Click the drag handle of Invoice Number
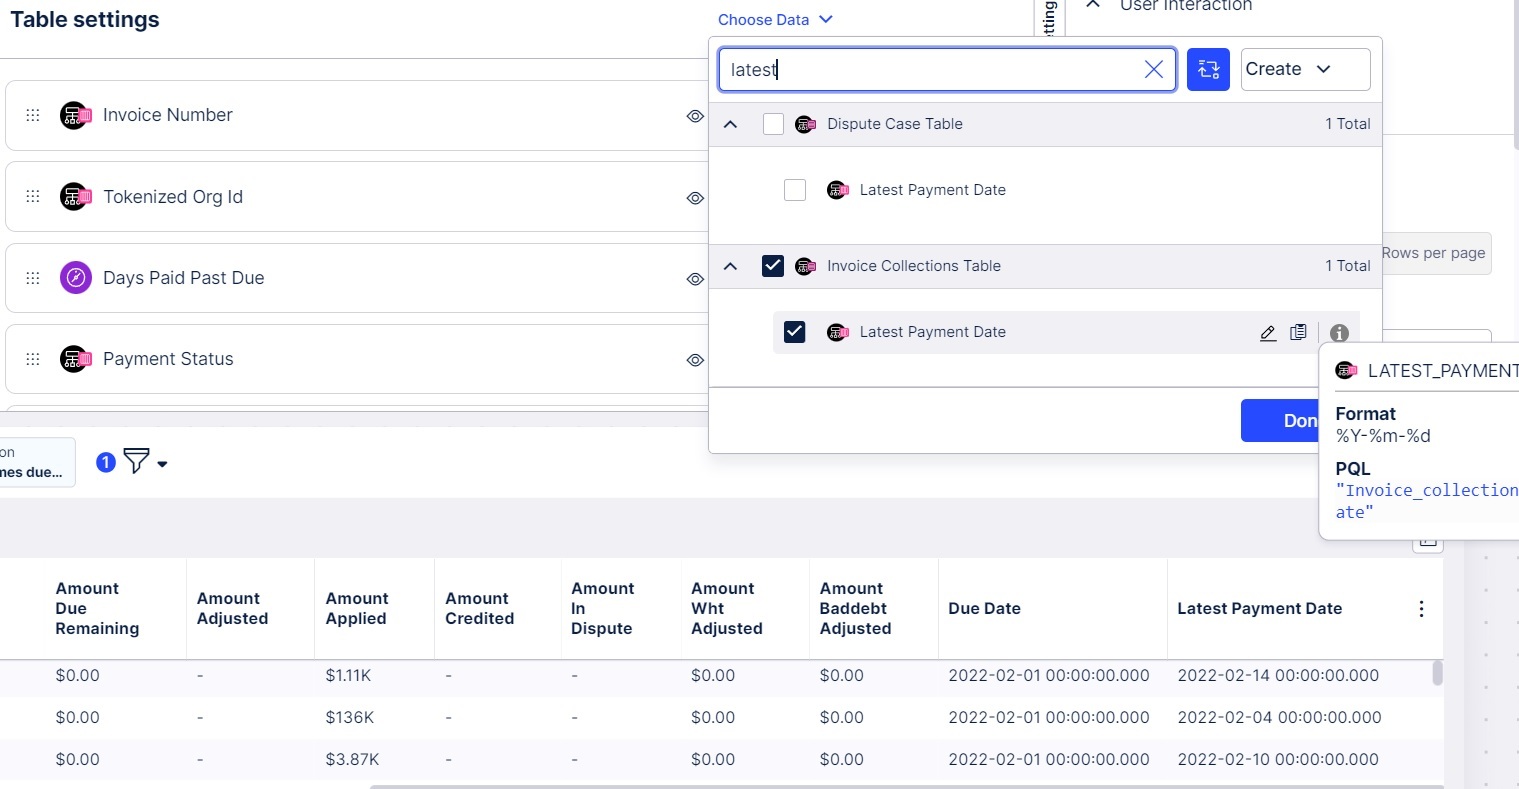The width and height of the screenshot is (1519, 789). [33, 115]
